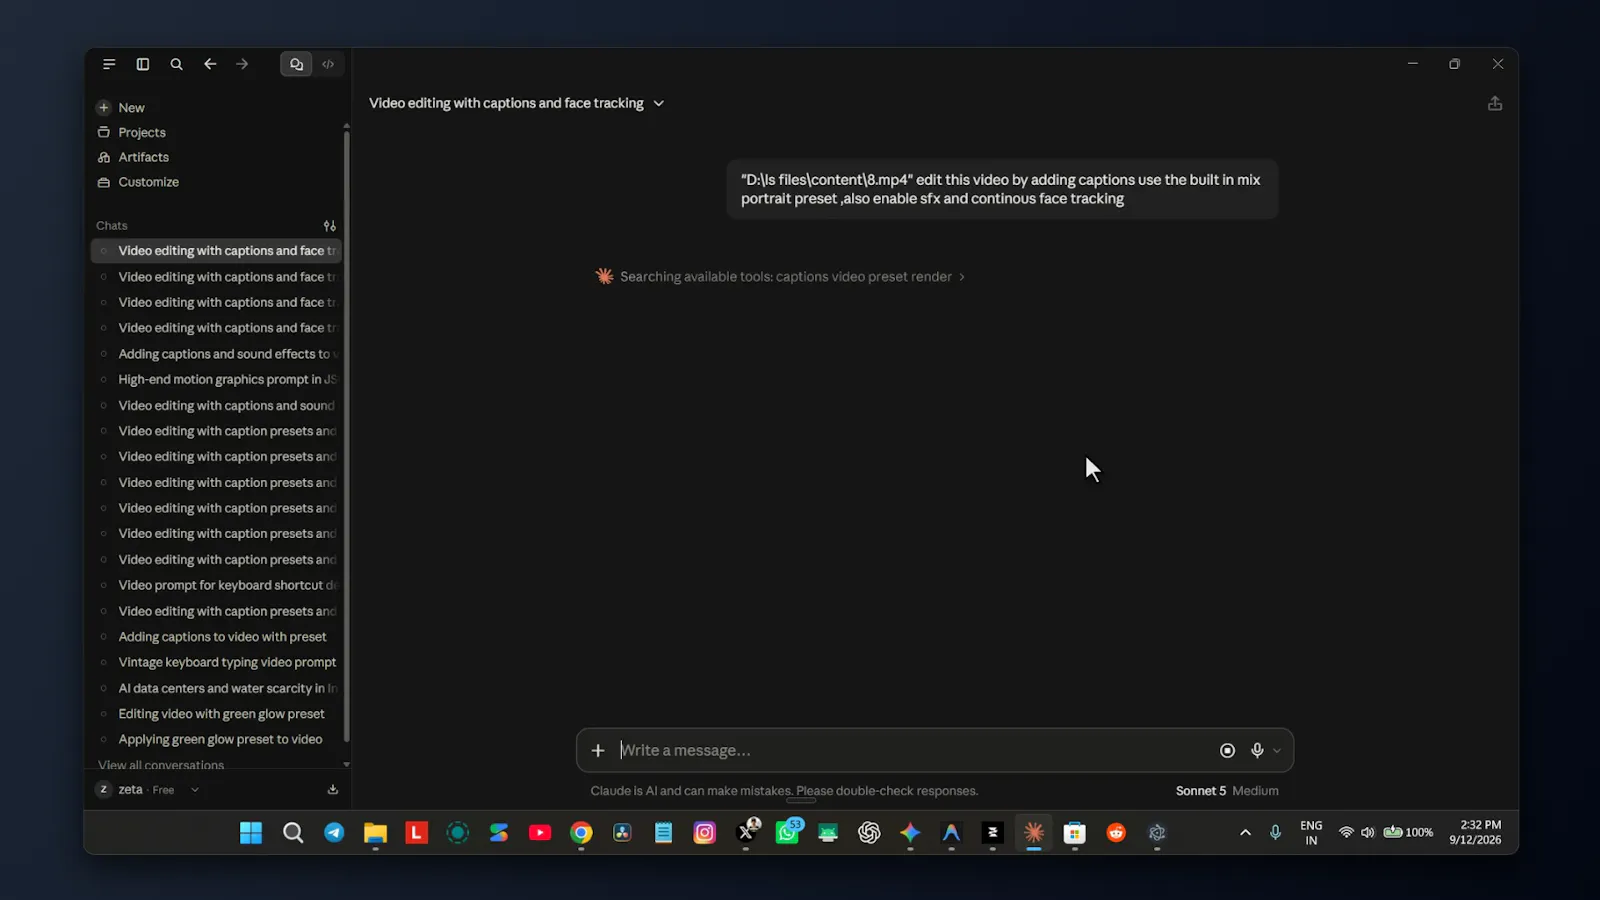Click the battery 100% indicator
This screenshot has height=900, width=1600.
tap(1408, 833)
